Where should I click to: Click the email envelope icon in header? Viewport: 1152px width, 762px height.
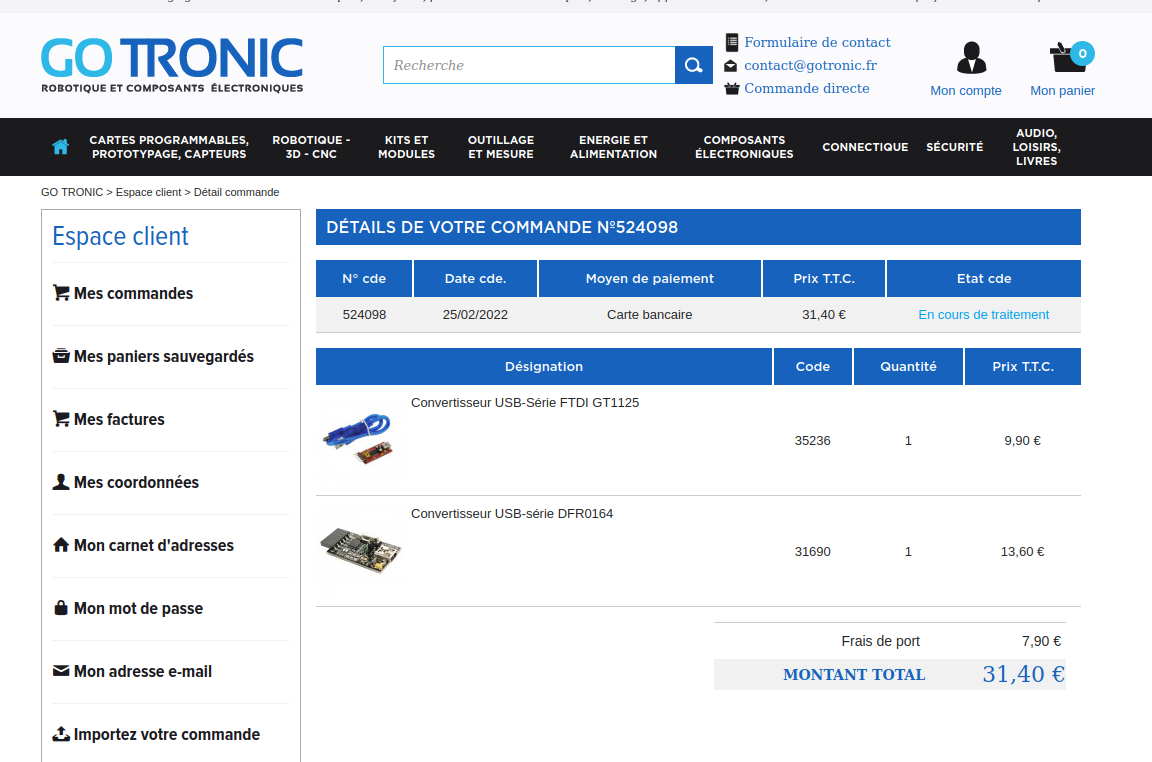pyautogui.click(x=732, y=66)
